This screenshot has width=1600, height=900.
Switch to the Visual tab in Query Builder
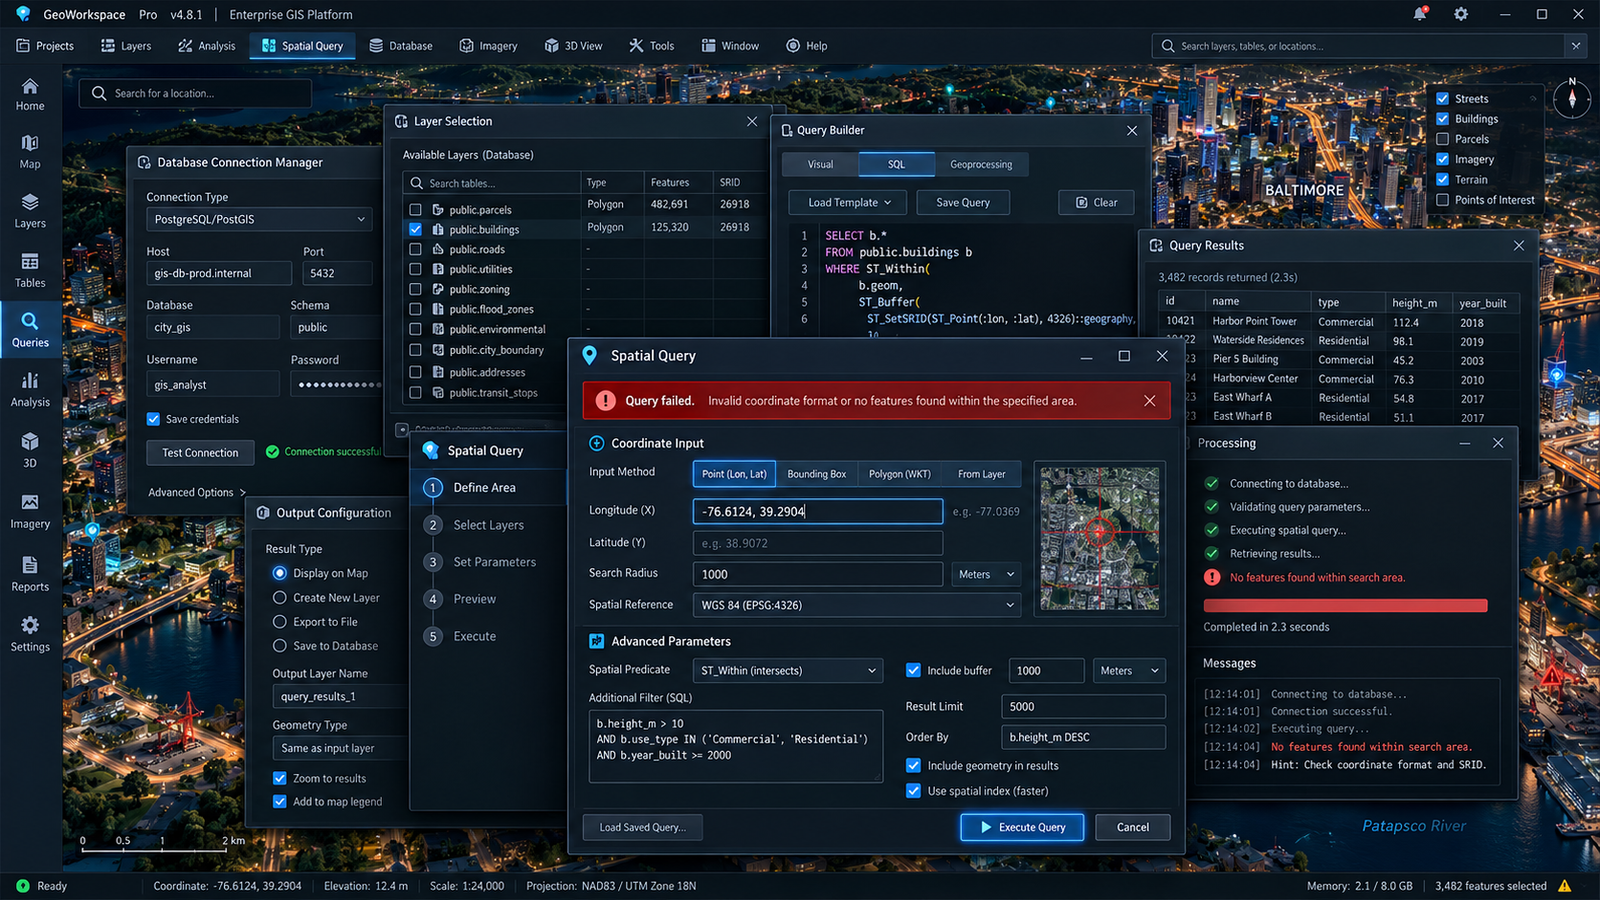820,164
